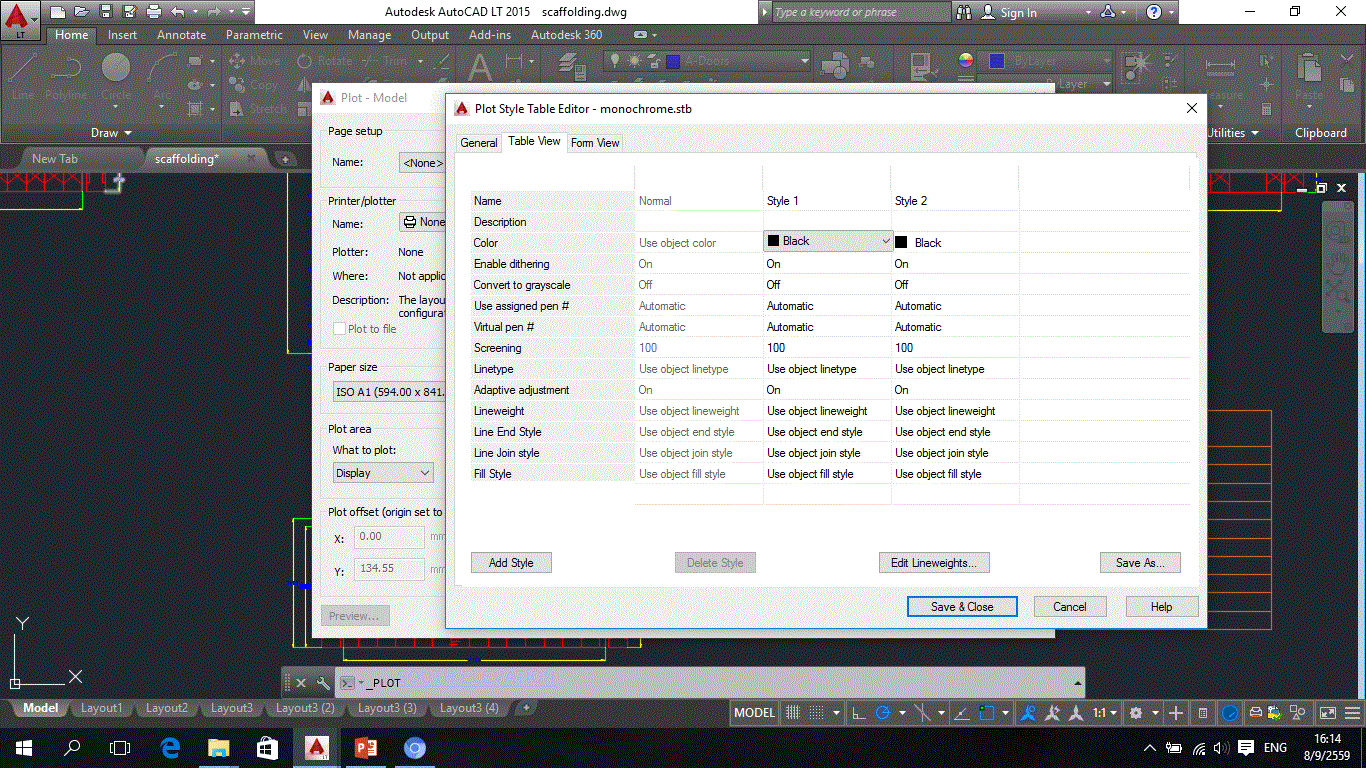Click the Add Style button

tap(511, 563)
